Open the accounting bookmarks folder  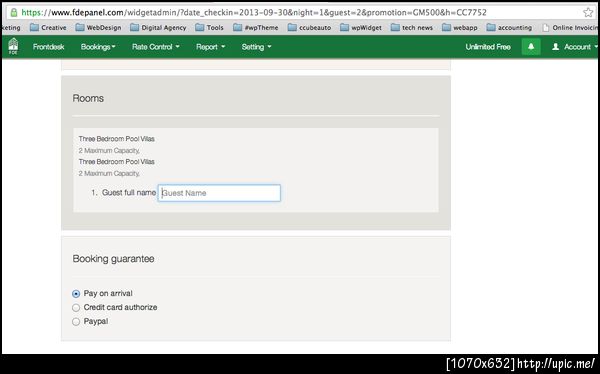(x=509, y=28)
